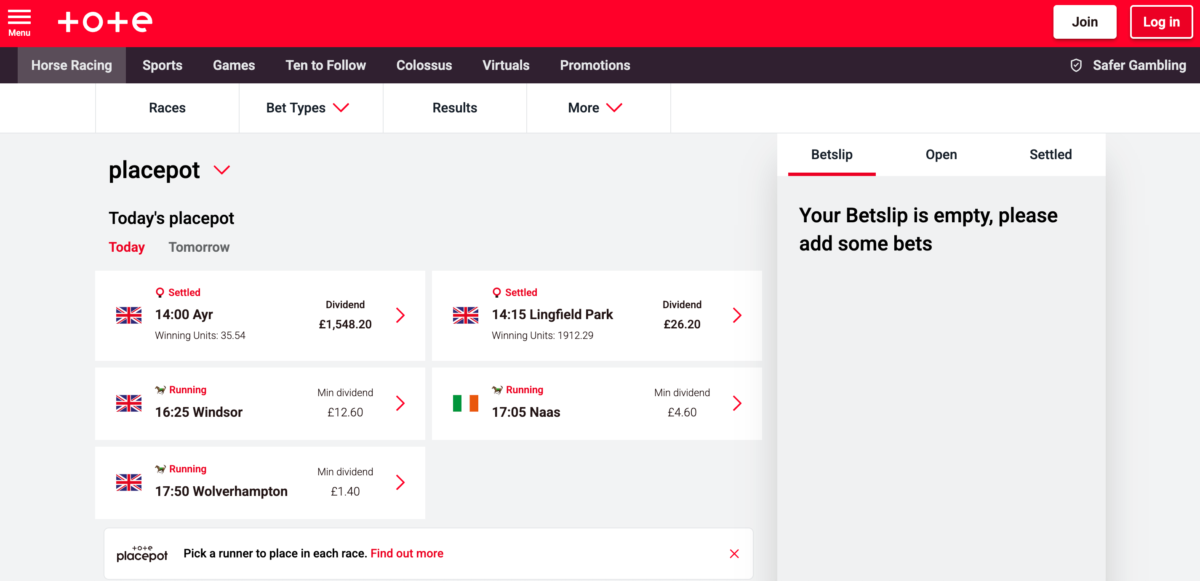
Task: Select the Settled betslip tab
Action: point(1050,155)
